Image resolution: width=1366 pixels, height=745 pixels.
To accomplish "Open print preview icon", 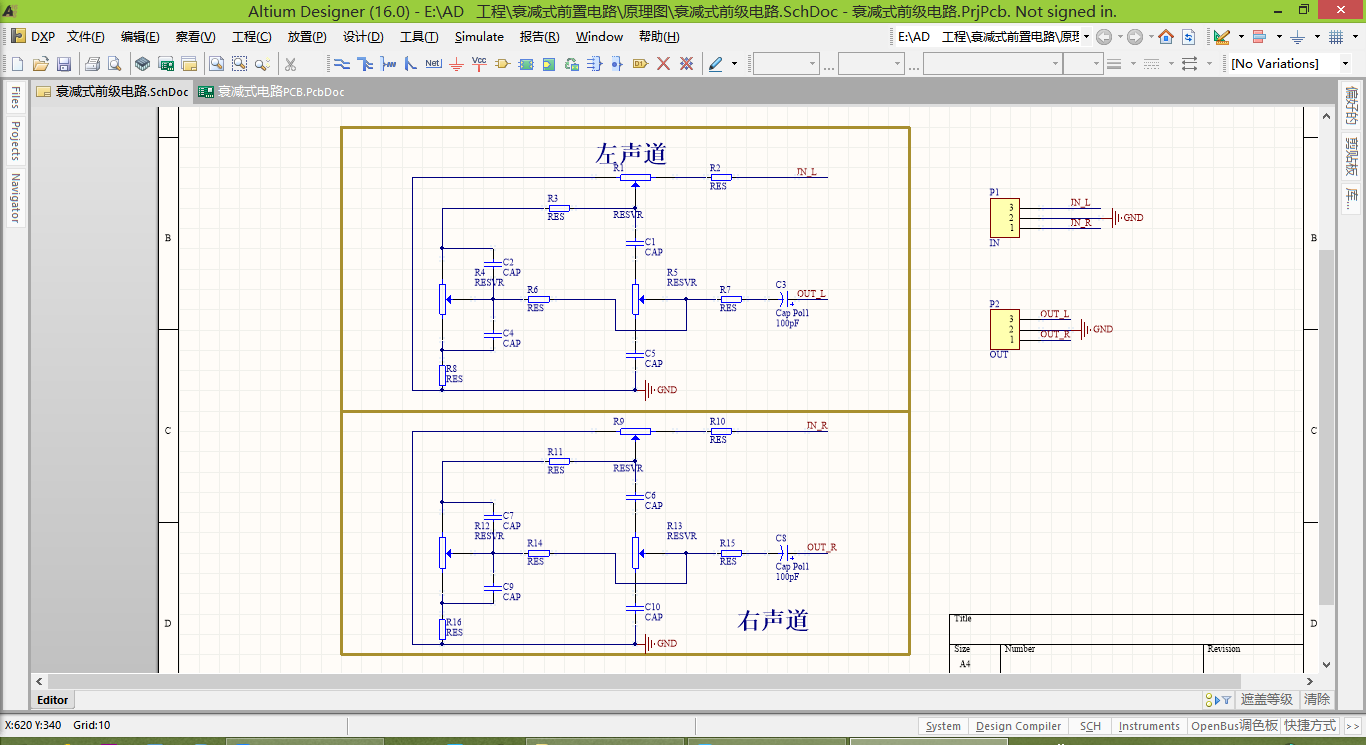I will point(114,63).
